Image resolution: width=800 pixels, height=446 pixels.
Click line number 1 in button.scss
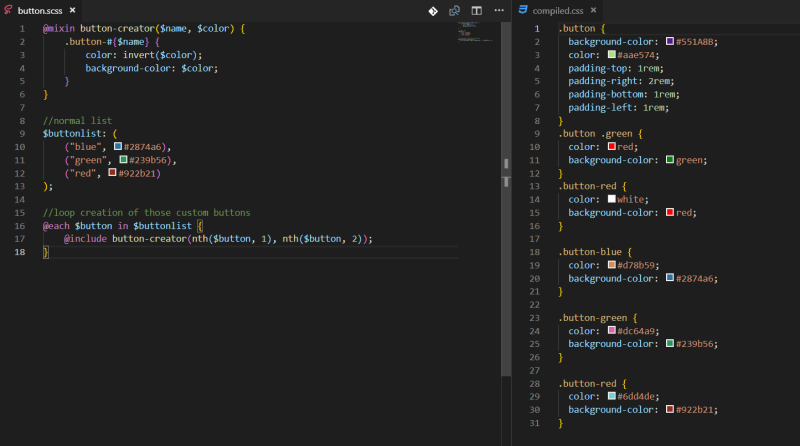22,29
